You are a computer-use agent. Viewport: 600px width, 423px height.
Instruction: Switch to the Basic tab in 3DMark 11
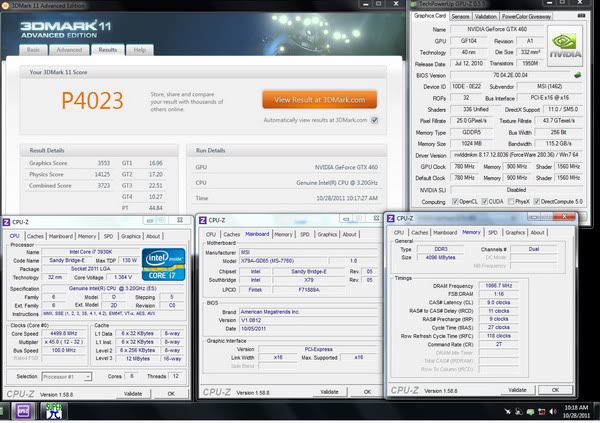(x=33, y=50)
